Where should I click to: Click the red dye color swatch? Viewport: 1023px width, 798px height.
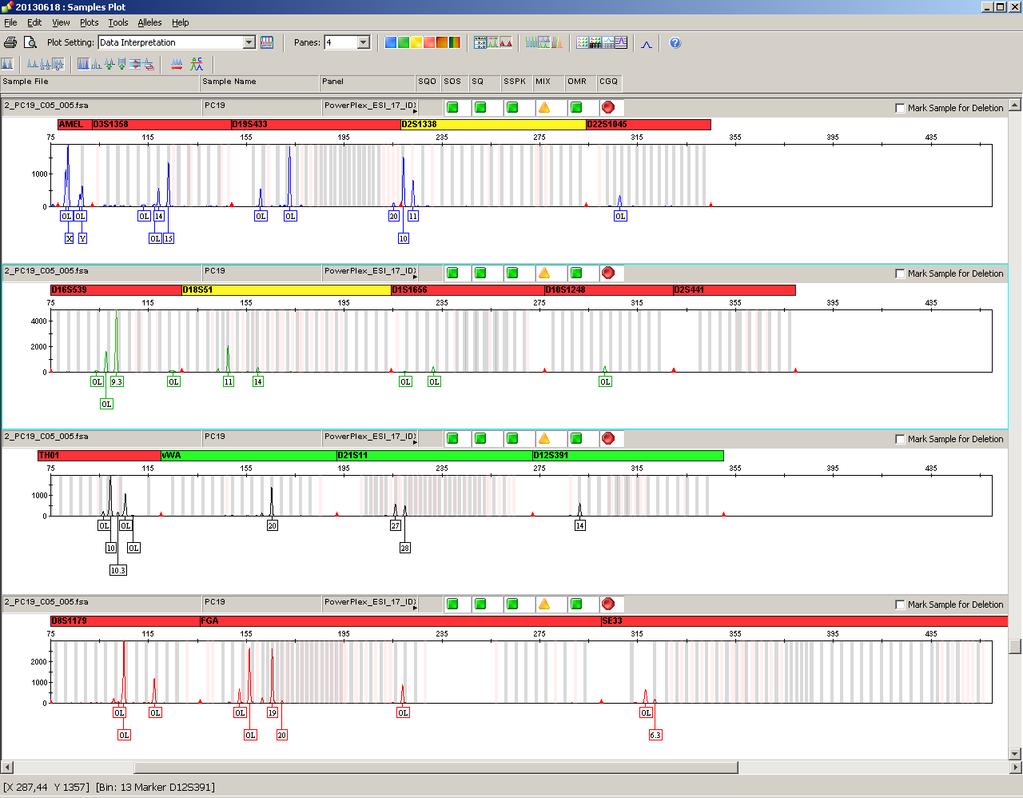tap(430, 42)
